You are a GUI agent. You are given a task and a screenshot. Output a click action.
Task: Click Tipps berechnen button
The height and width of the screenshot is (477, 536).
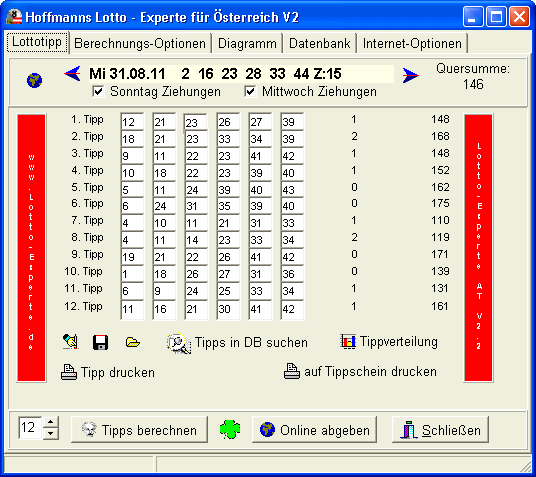point(139,430)
